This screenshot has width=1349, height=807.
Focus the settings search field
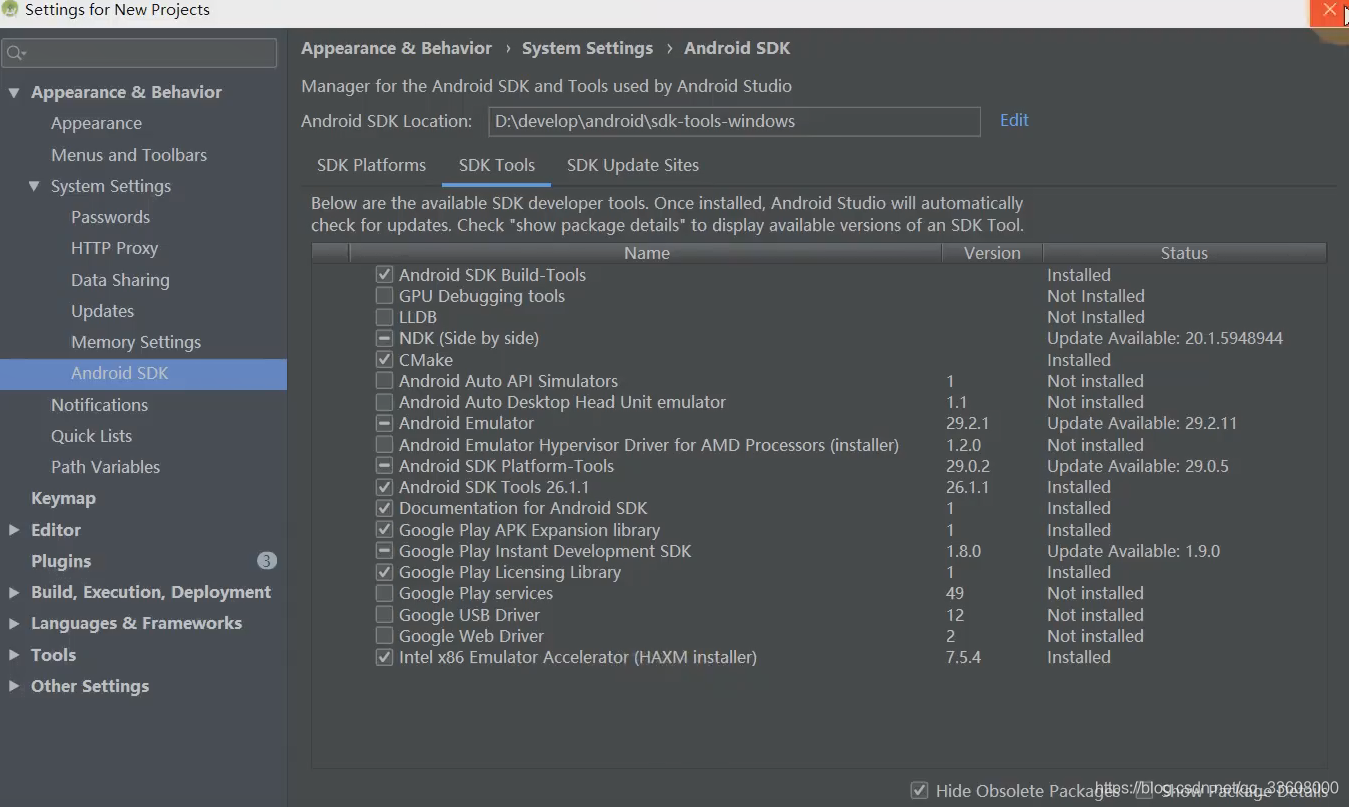point(139,53)
